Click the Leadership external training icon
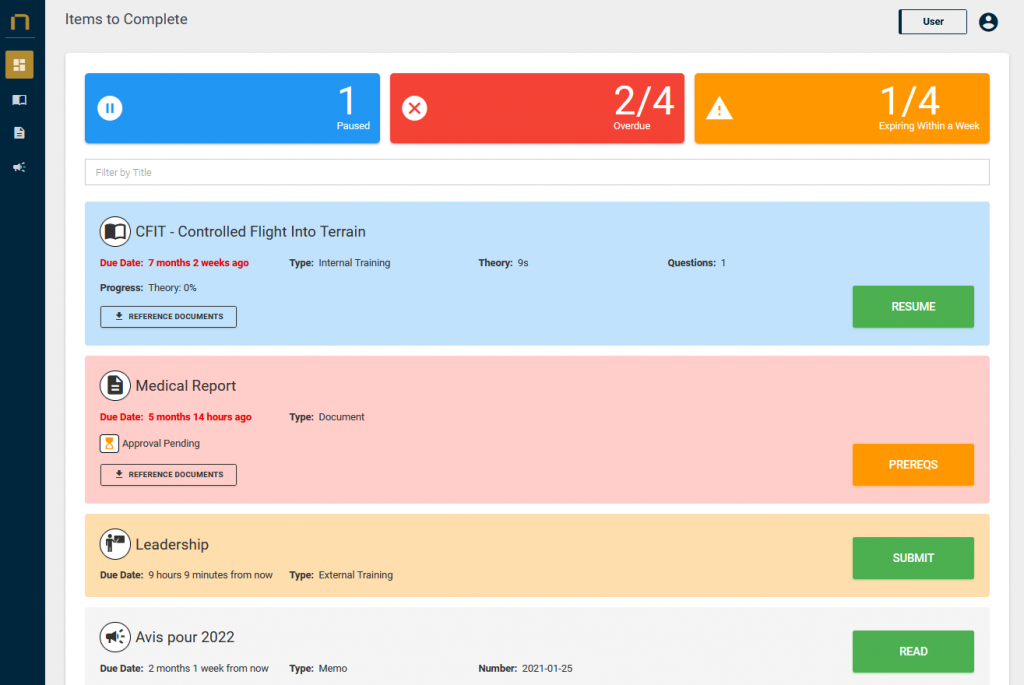The height and width of the screenshot is (685, 1024). (115, 544)
